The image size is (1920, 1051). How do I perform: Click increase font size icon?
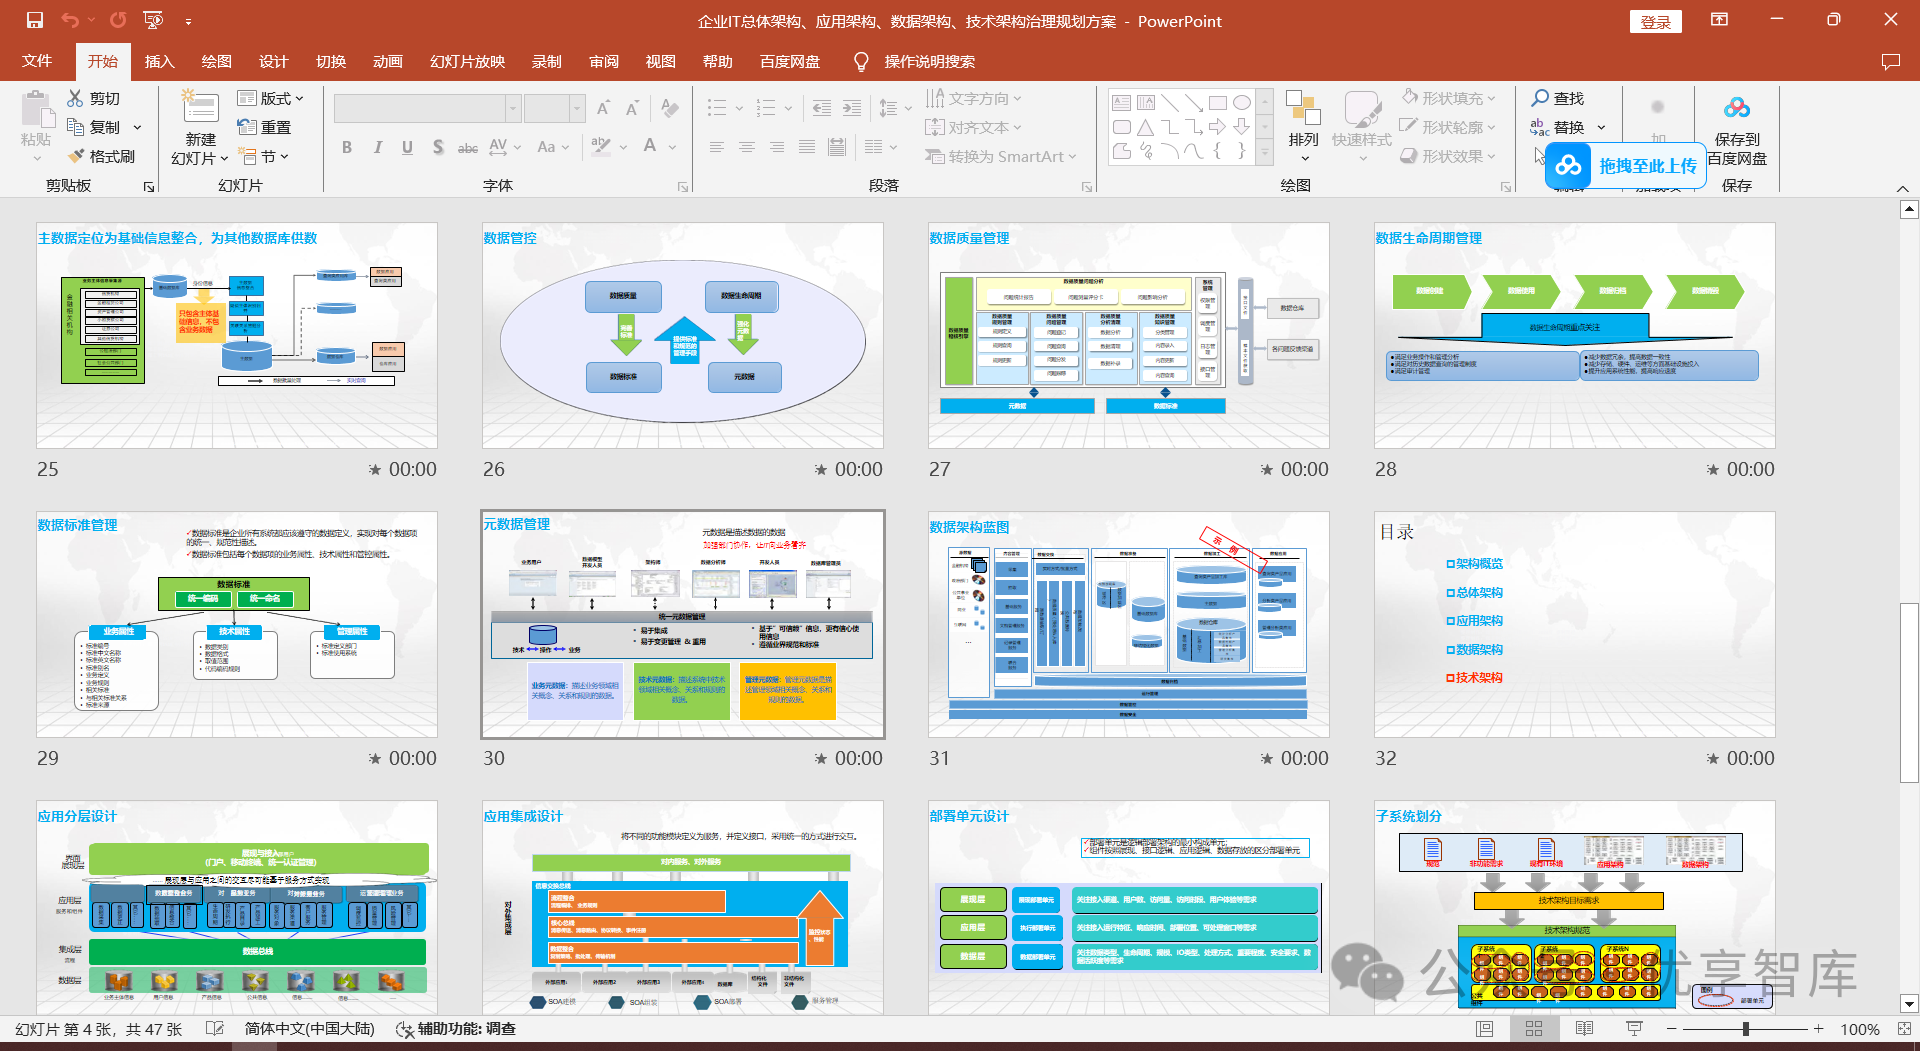tap(603, 108)
